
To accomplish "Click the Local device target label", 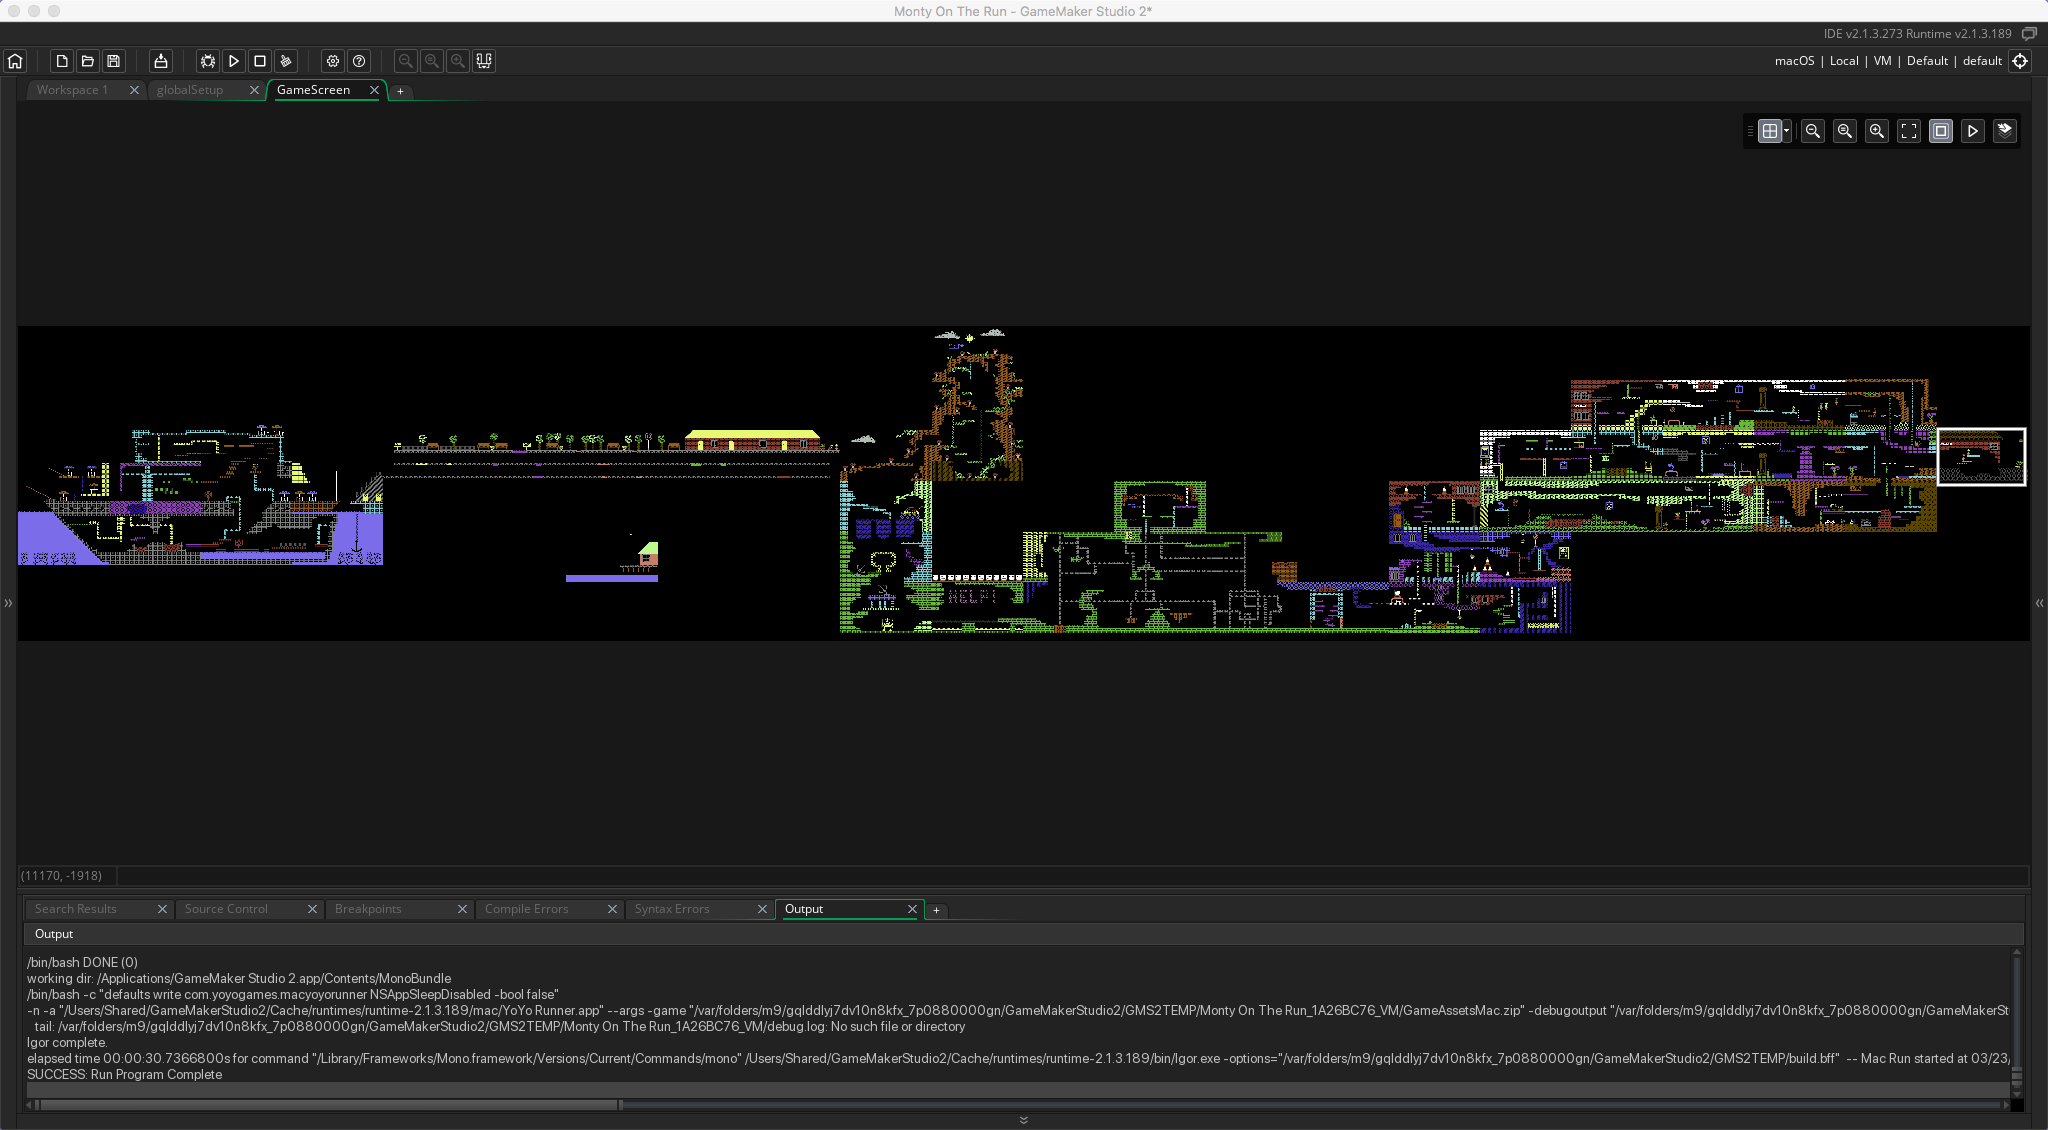I will pos(1844,61).
